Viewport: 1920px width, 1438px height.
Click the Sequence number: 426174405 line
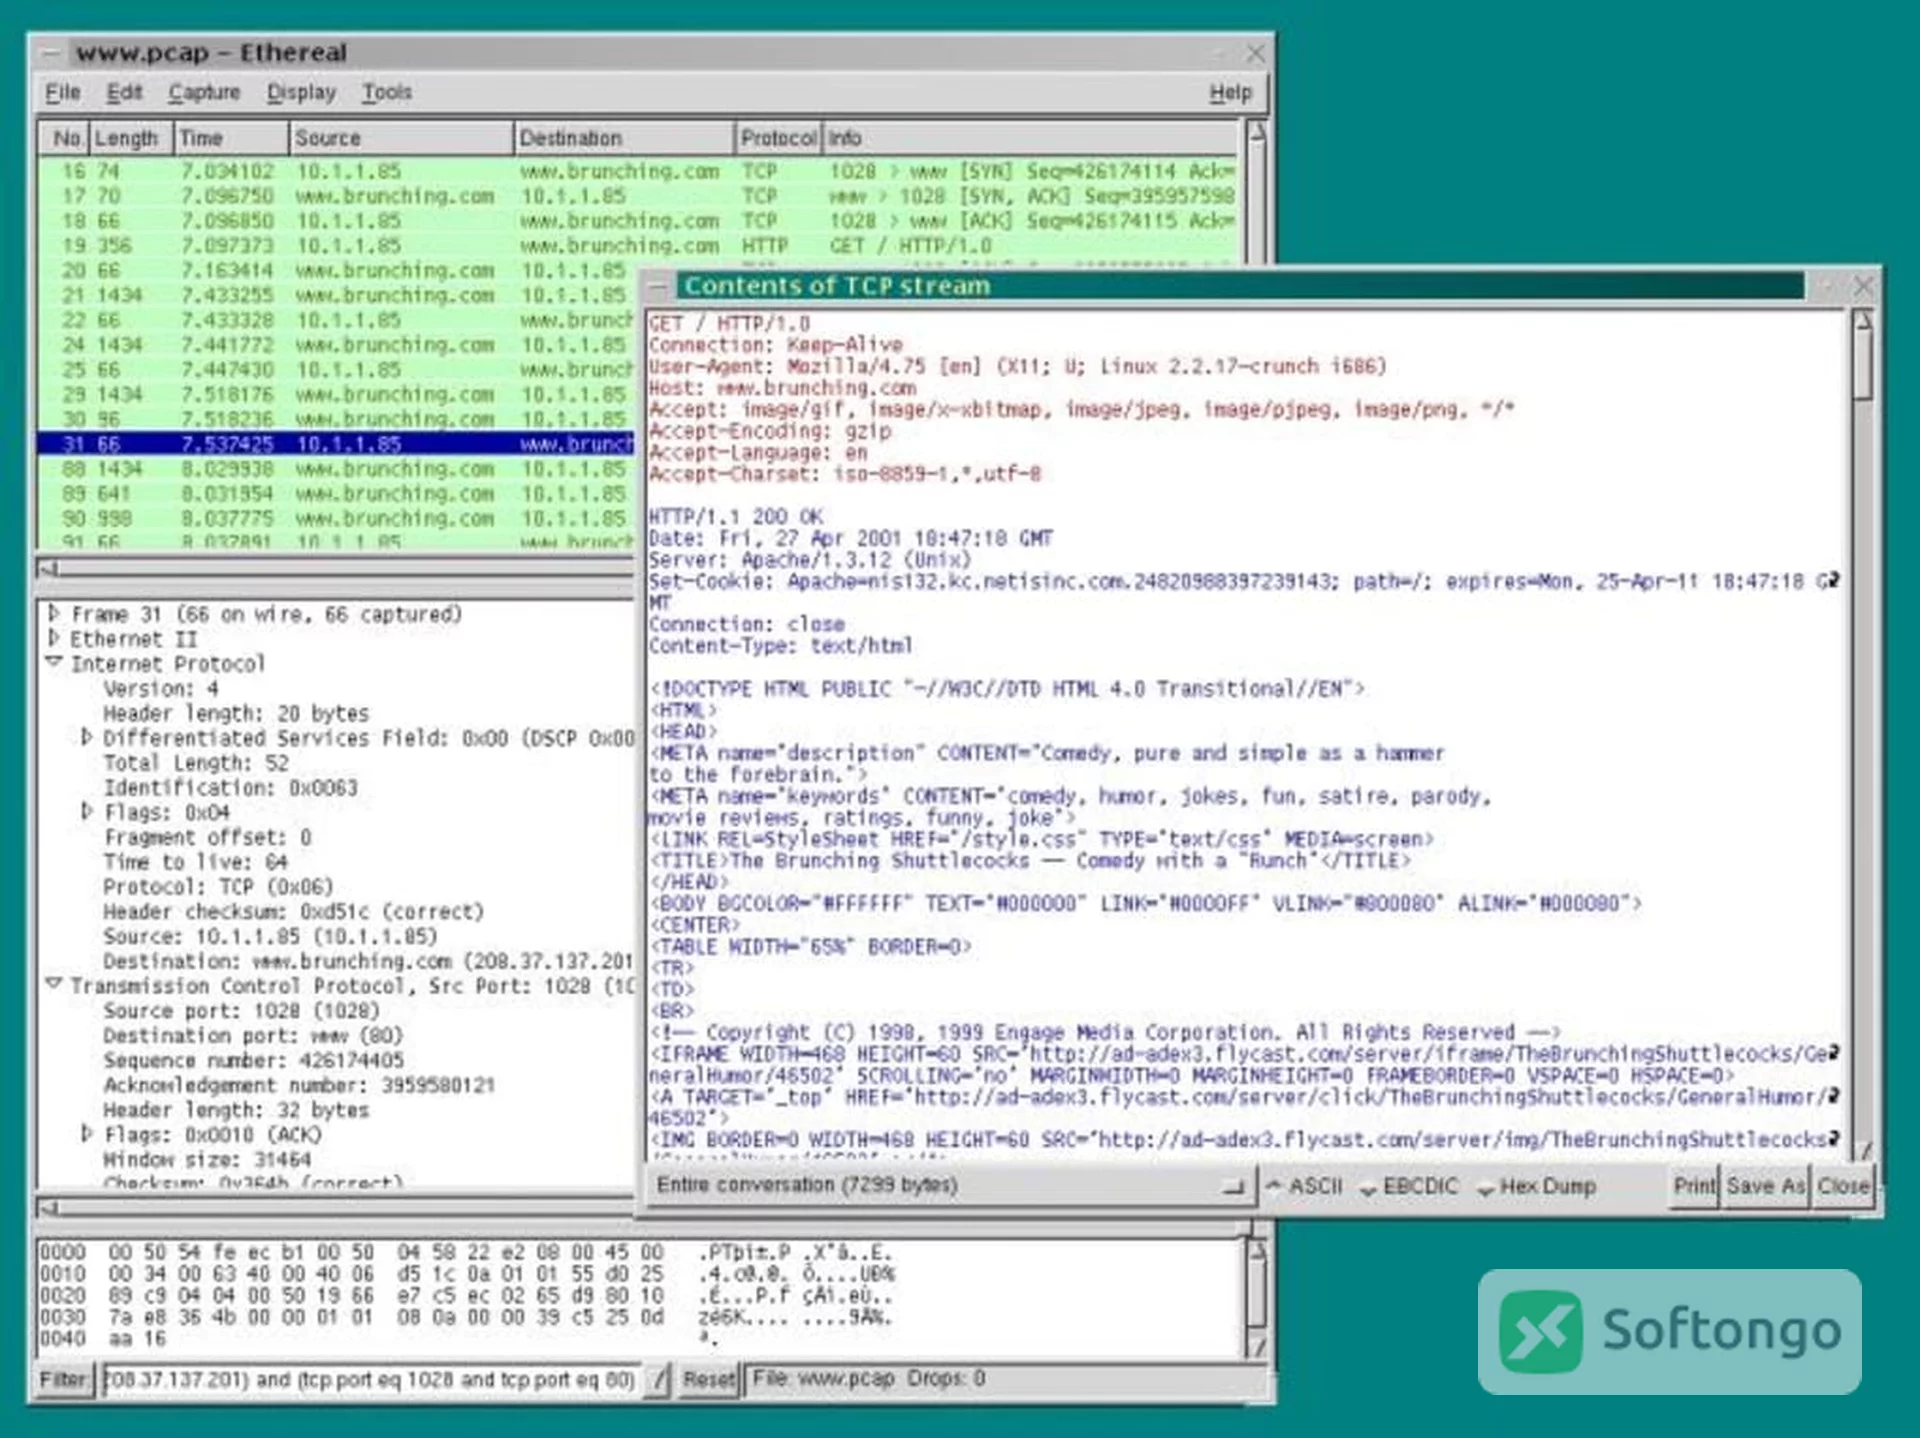click(253, 1060)
